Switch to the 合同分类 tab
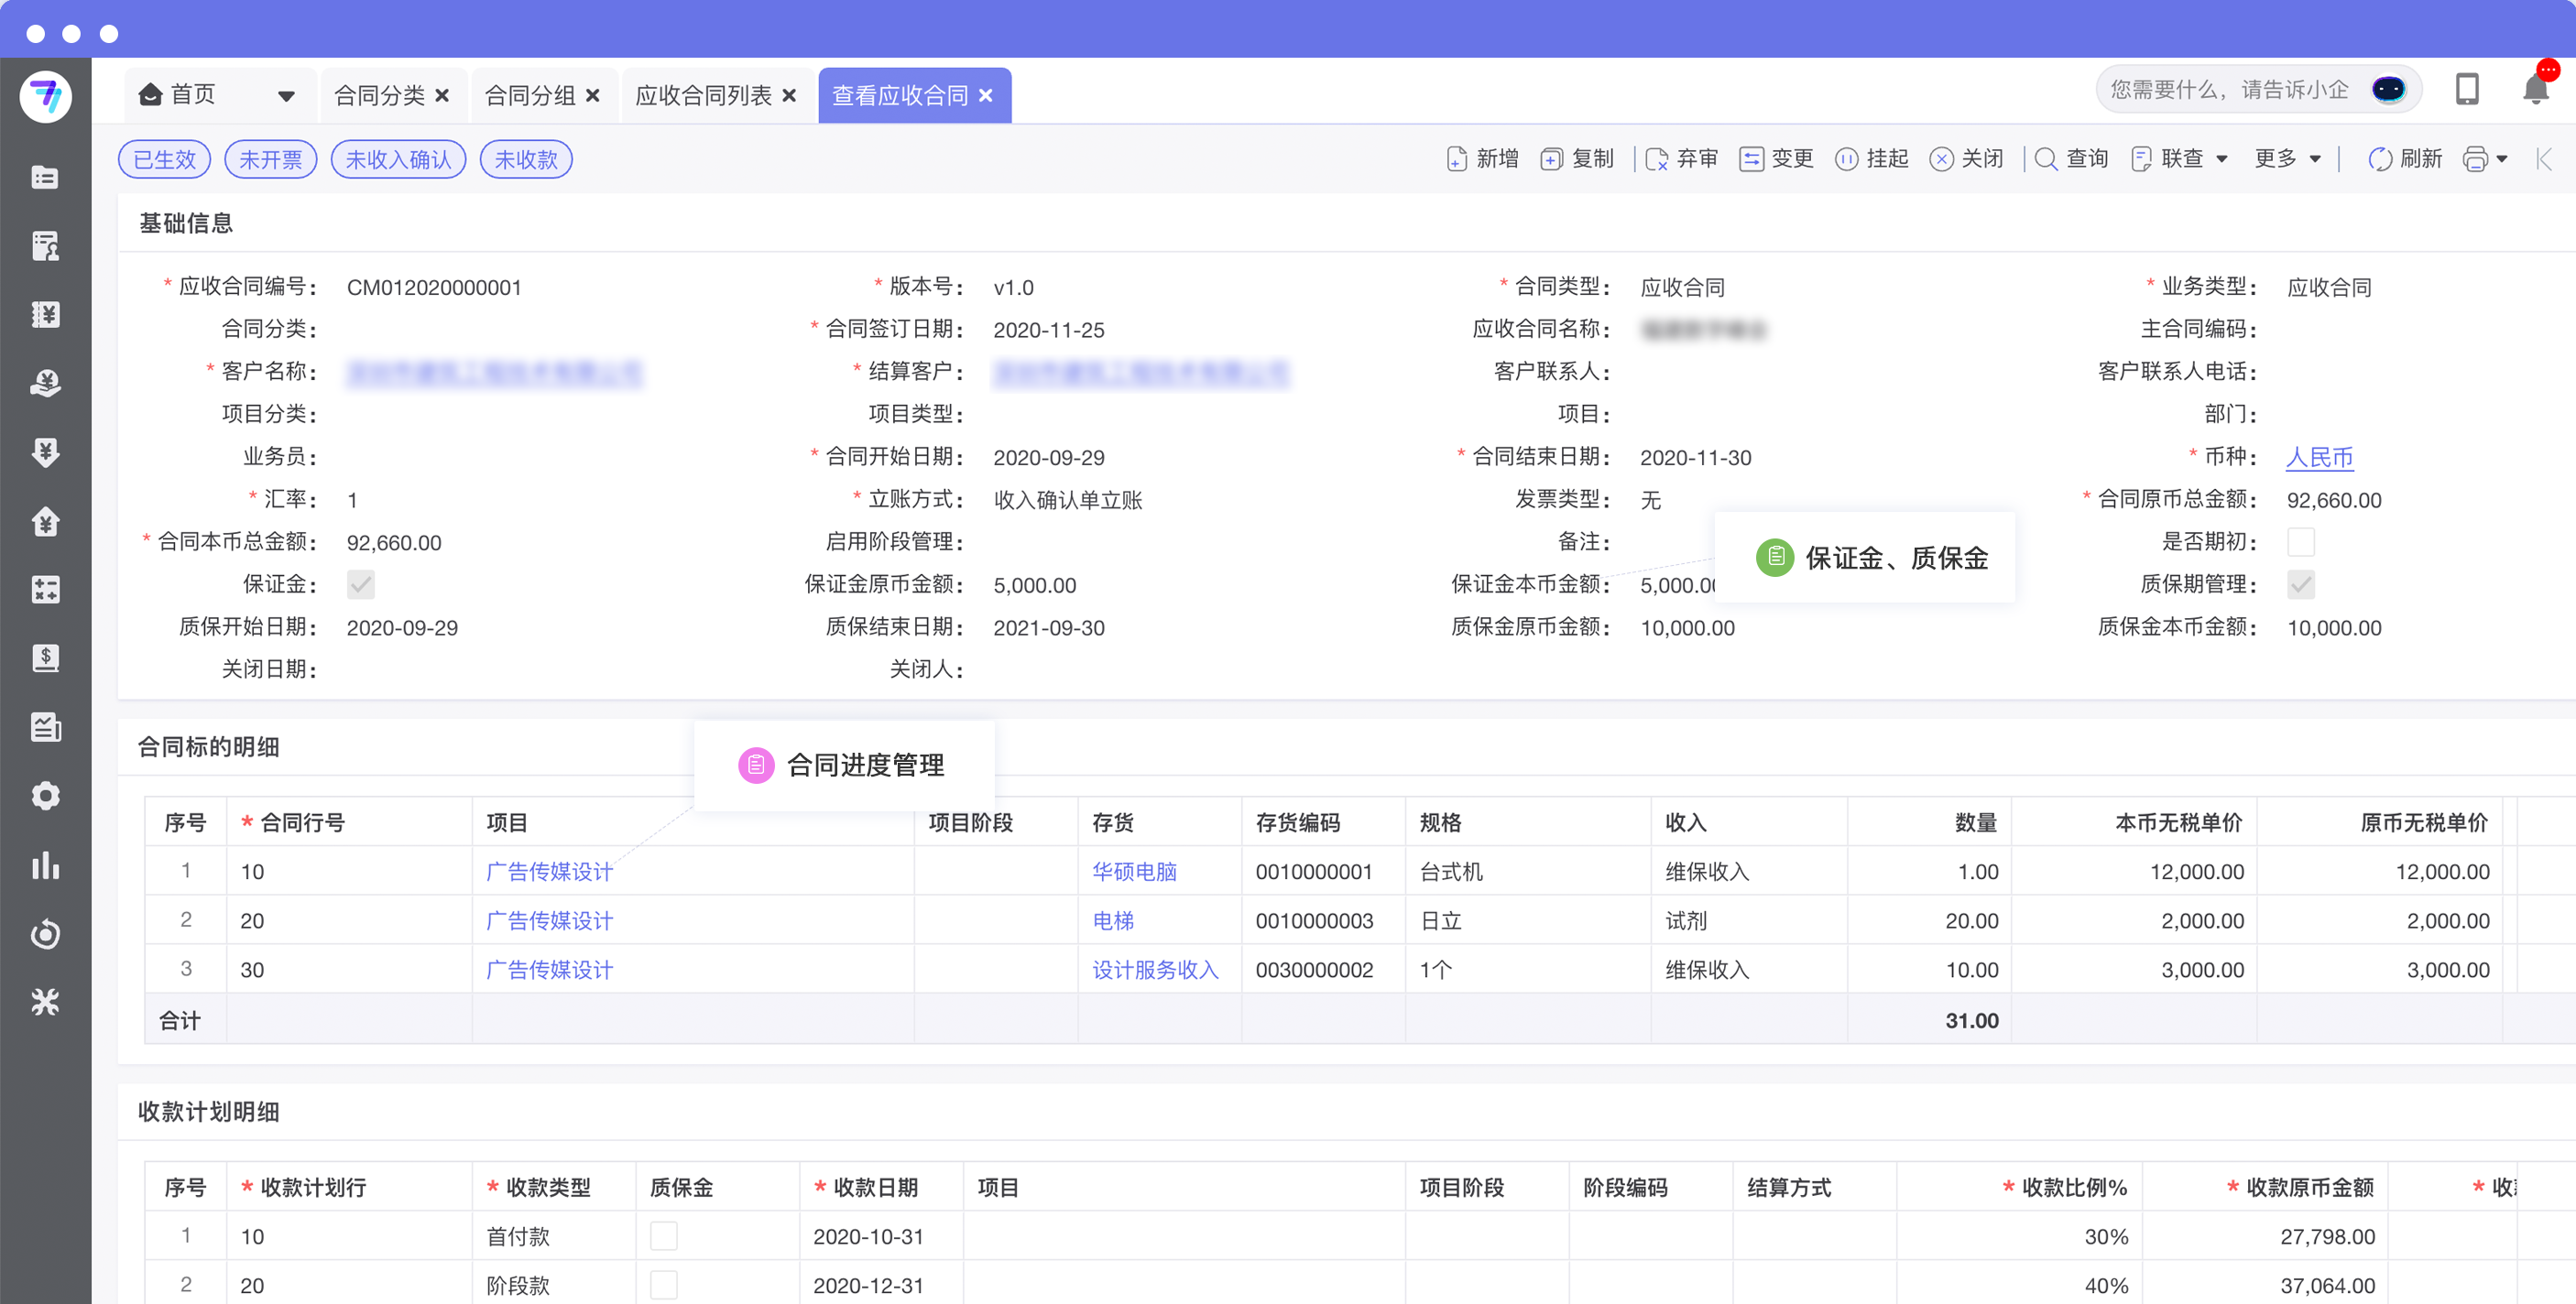 379,96
